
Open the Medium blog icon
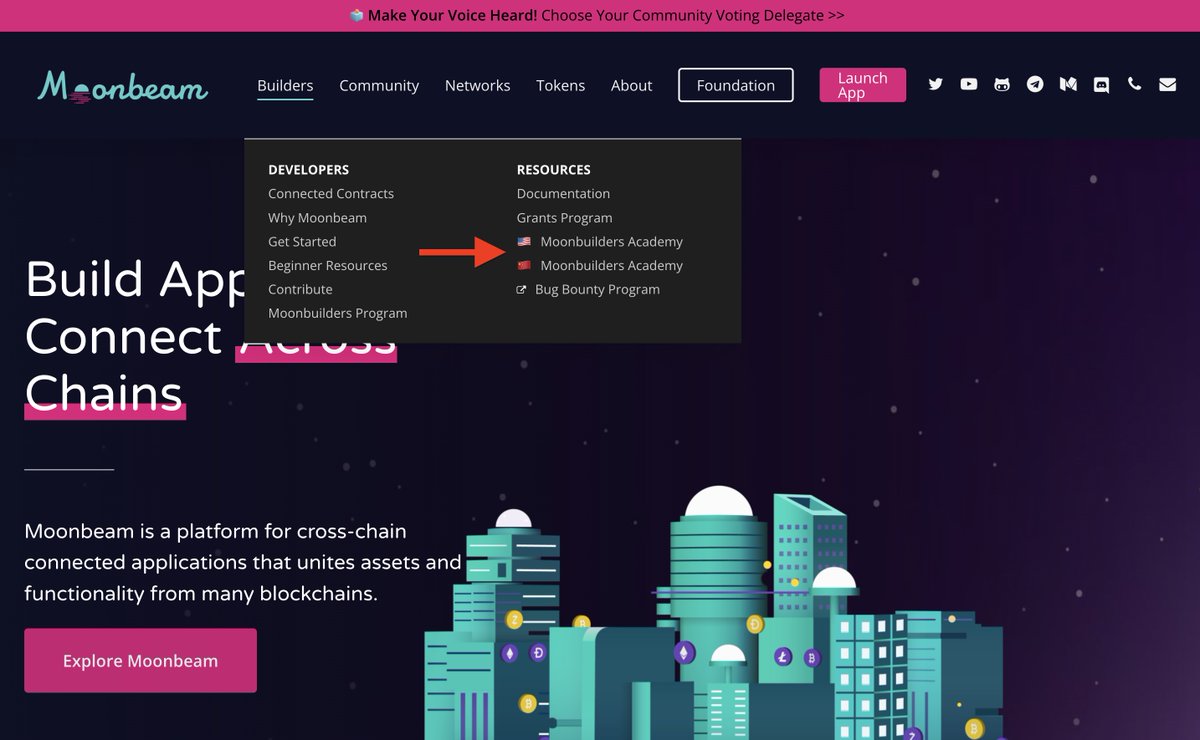(x=1068, y=85)
